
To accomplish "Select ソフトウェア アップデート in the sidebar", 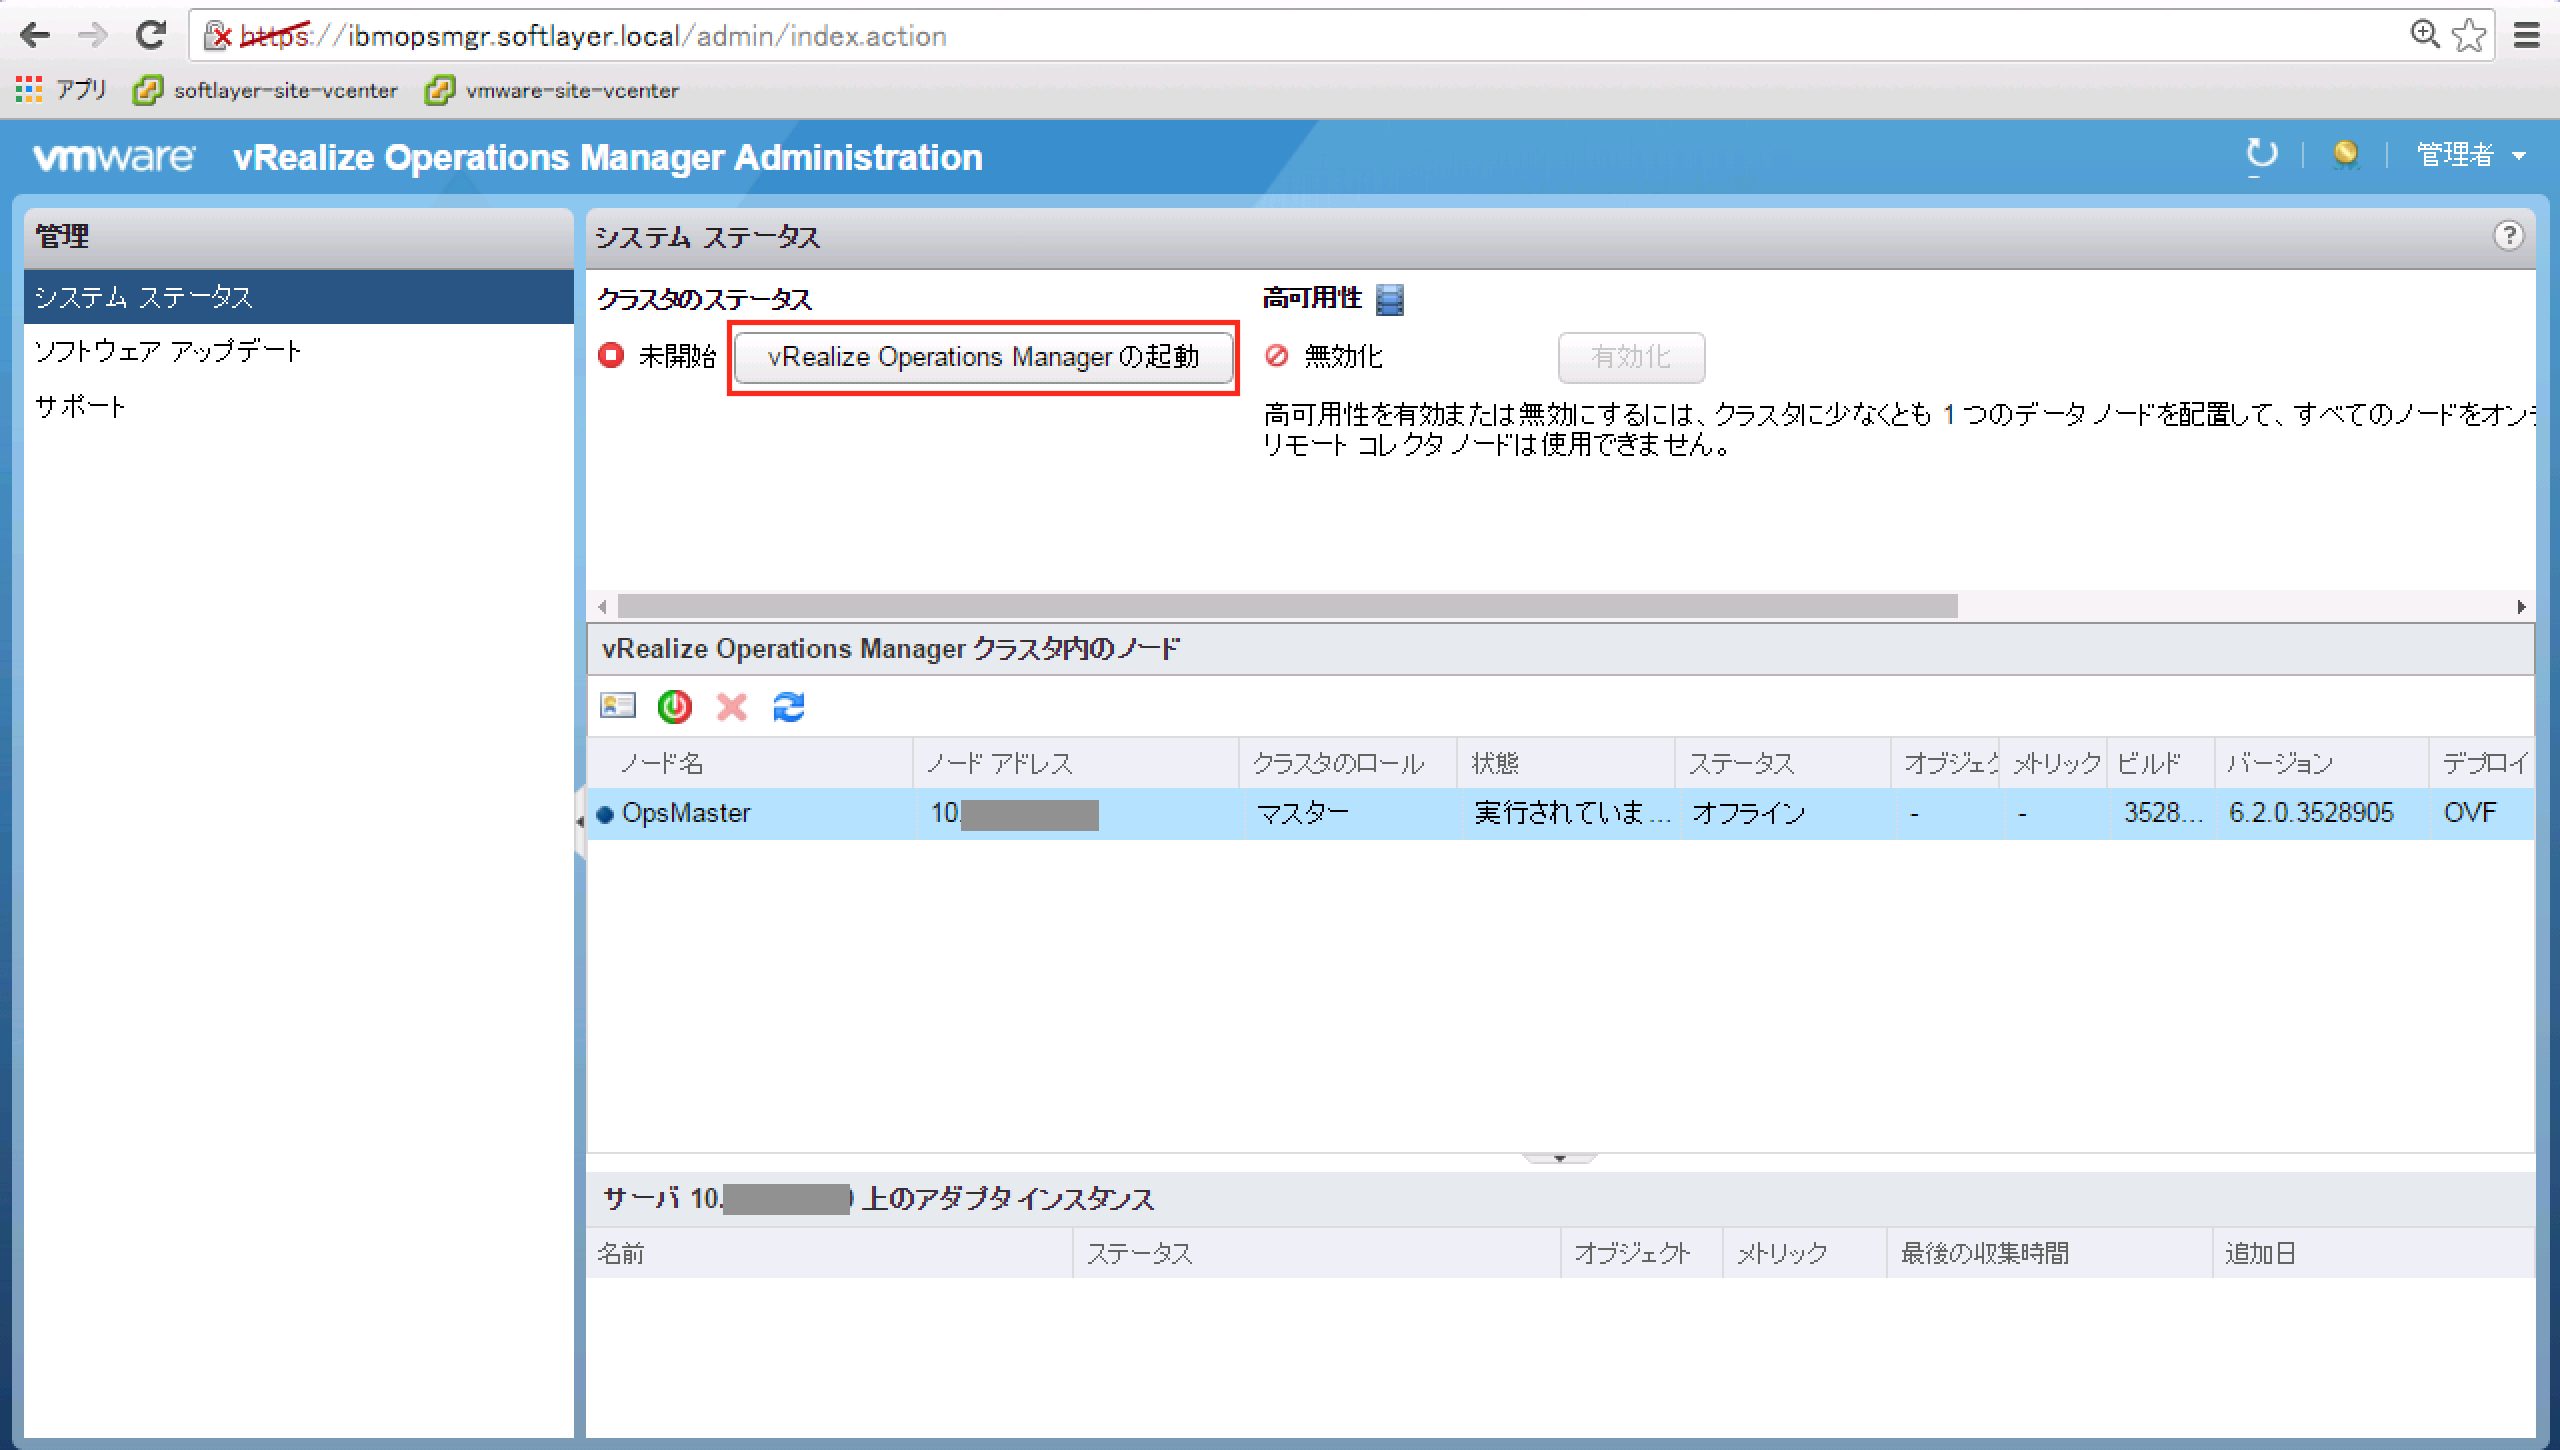I will click(167, 350).
